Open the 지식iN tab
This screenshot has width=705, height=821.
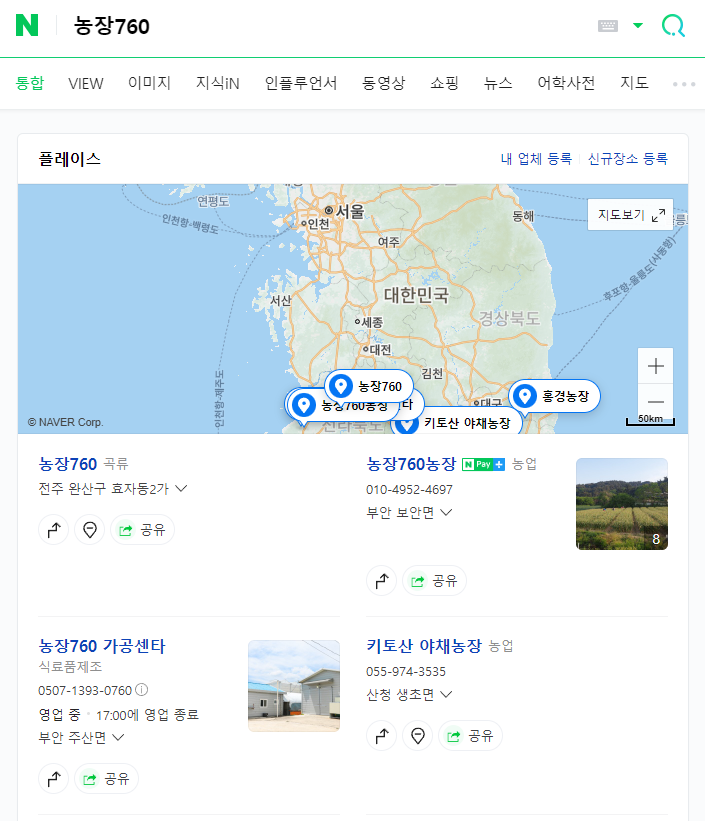click(217, 83)
